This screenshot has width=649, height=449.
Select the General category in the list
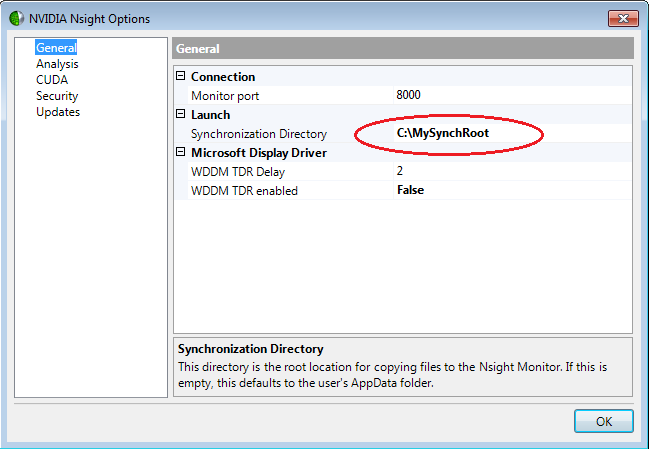pyautogui.click(x=56, y=48)
